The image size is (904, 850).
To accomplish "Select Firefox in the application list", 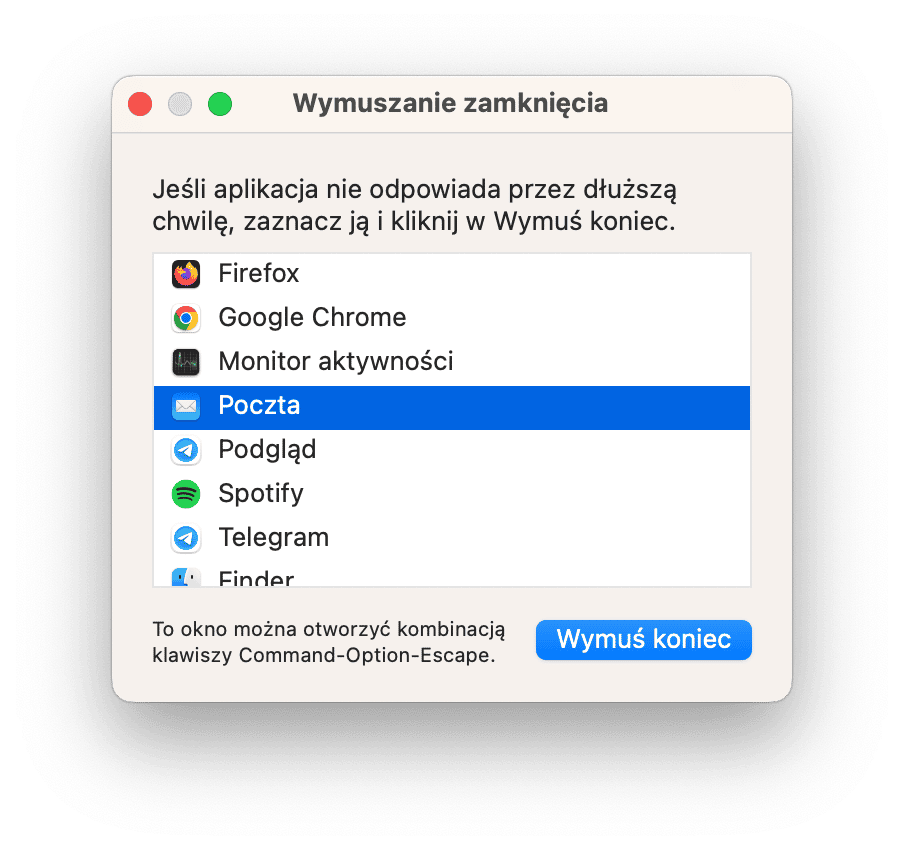I will click(x=258, y=273).
